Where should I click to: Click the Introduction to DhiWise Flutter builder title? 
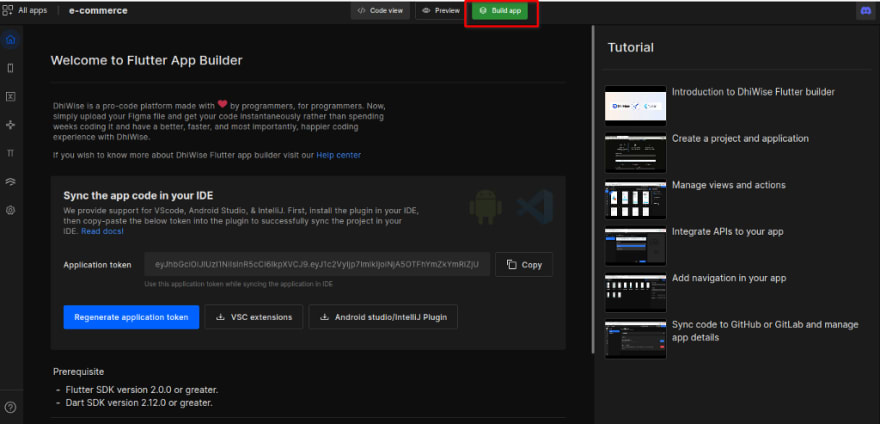753,92
